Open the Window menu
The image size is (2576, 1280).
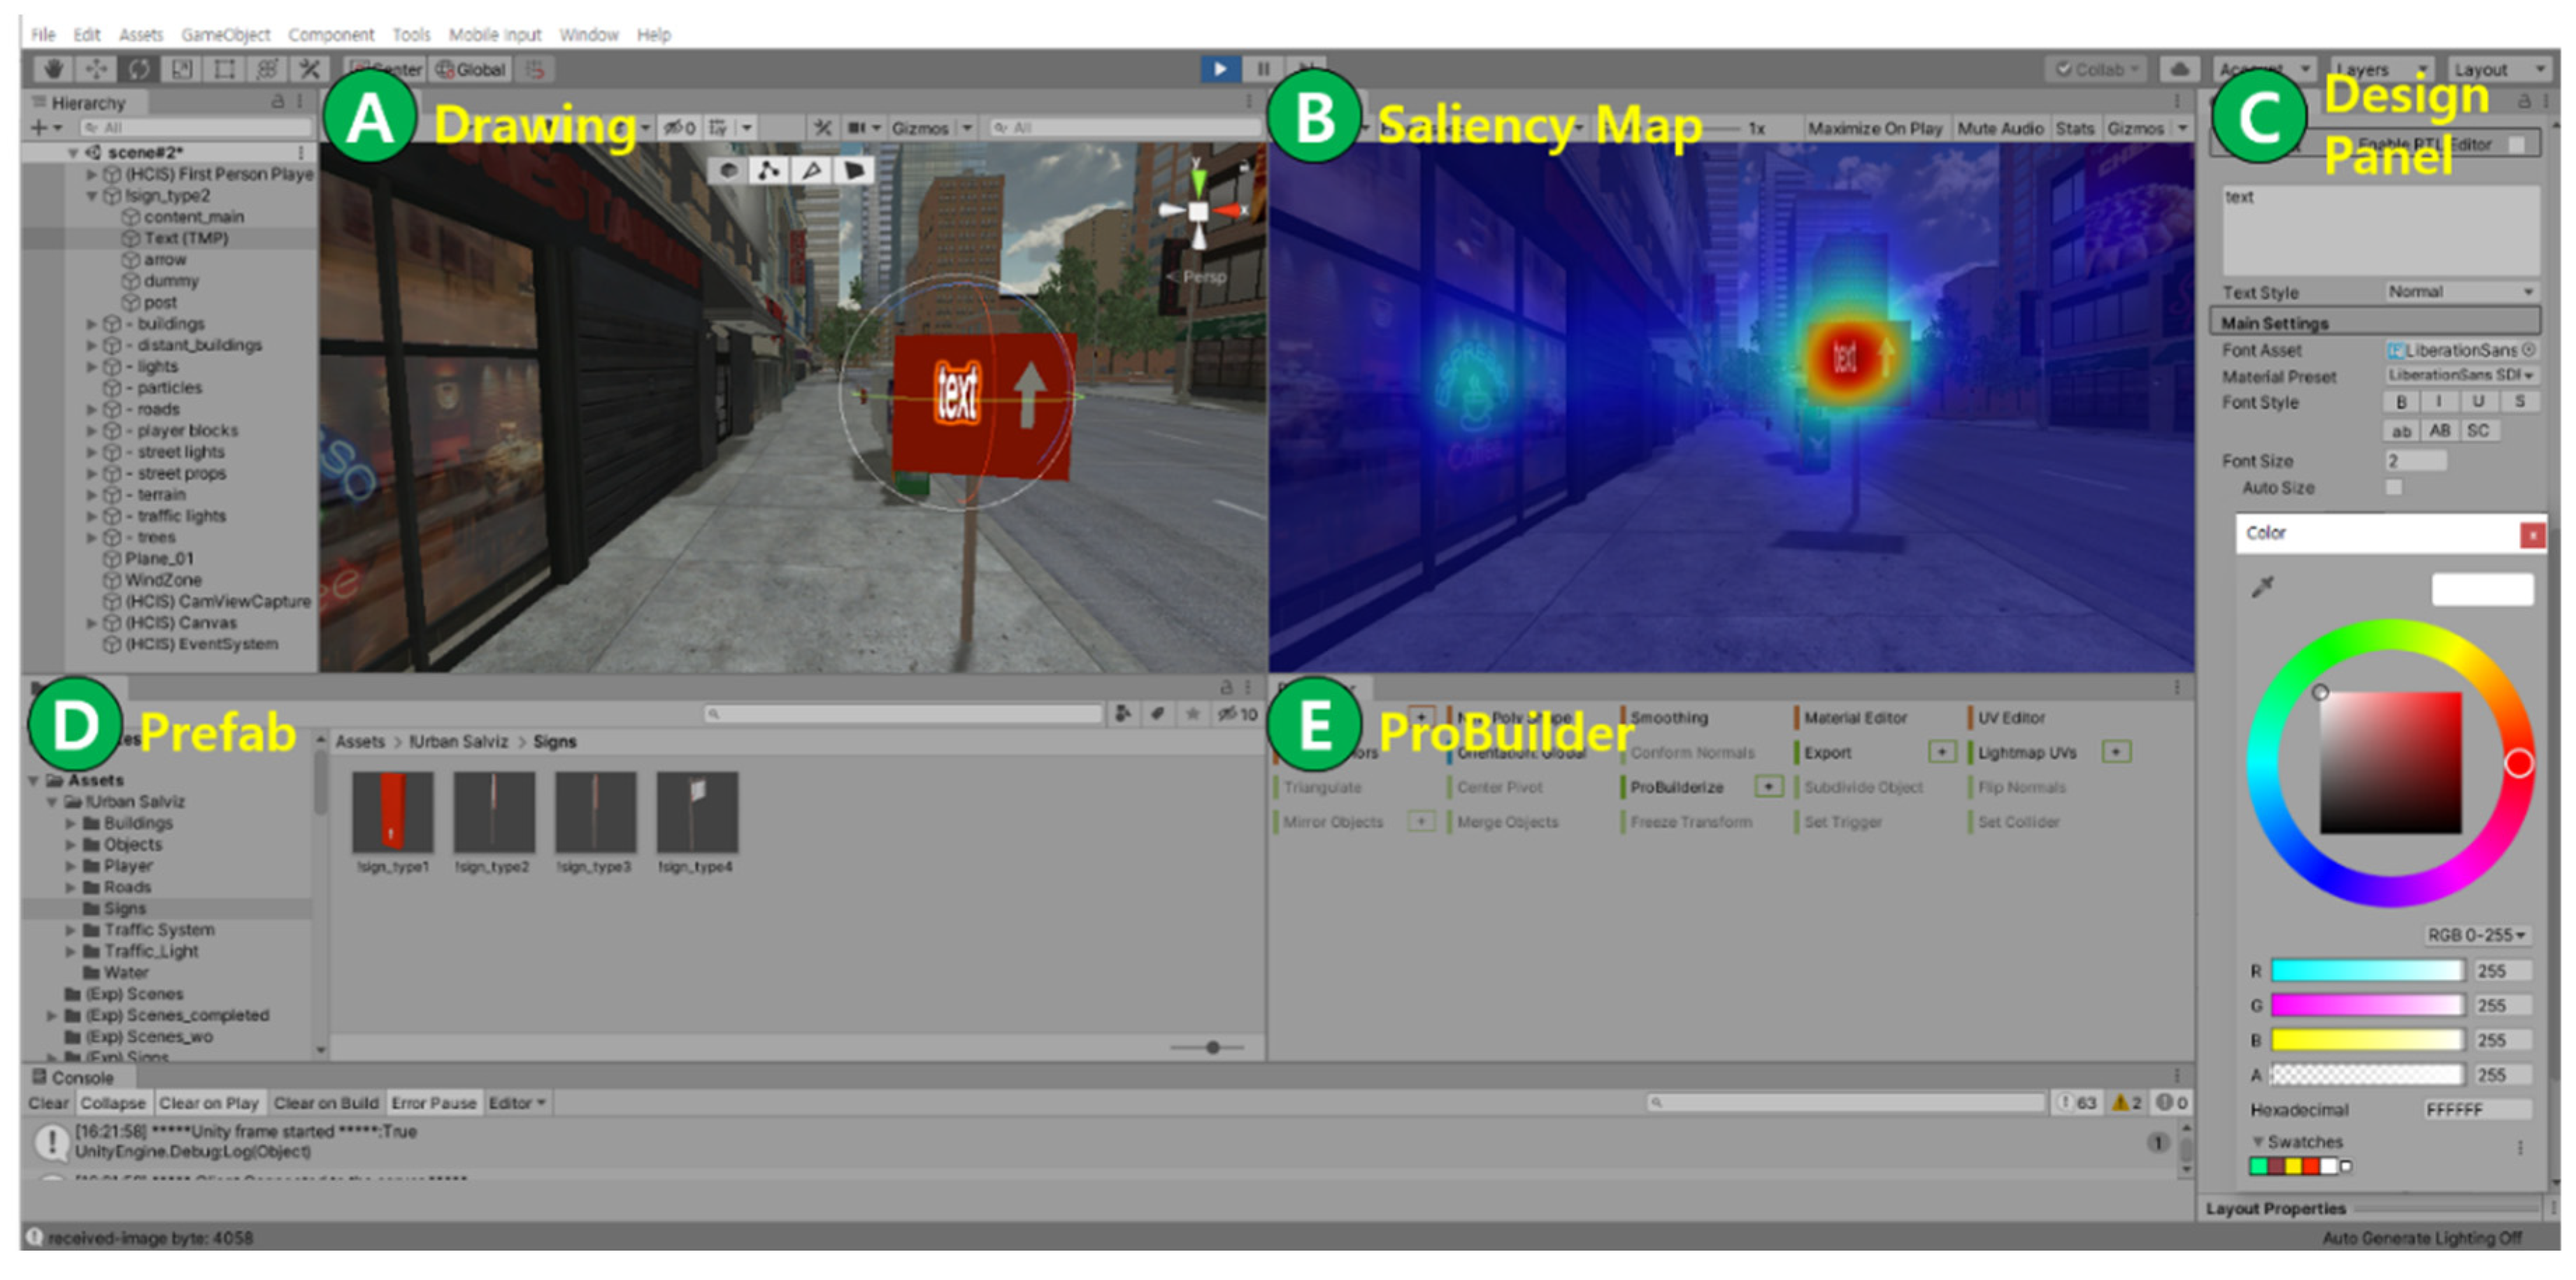pyautogui.click(x=588, y=35)
